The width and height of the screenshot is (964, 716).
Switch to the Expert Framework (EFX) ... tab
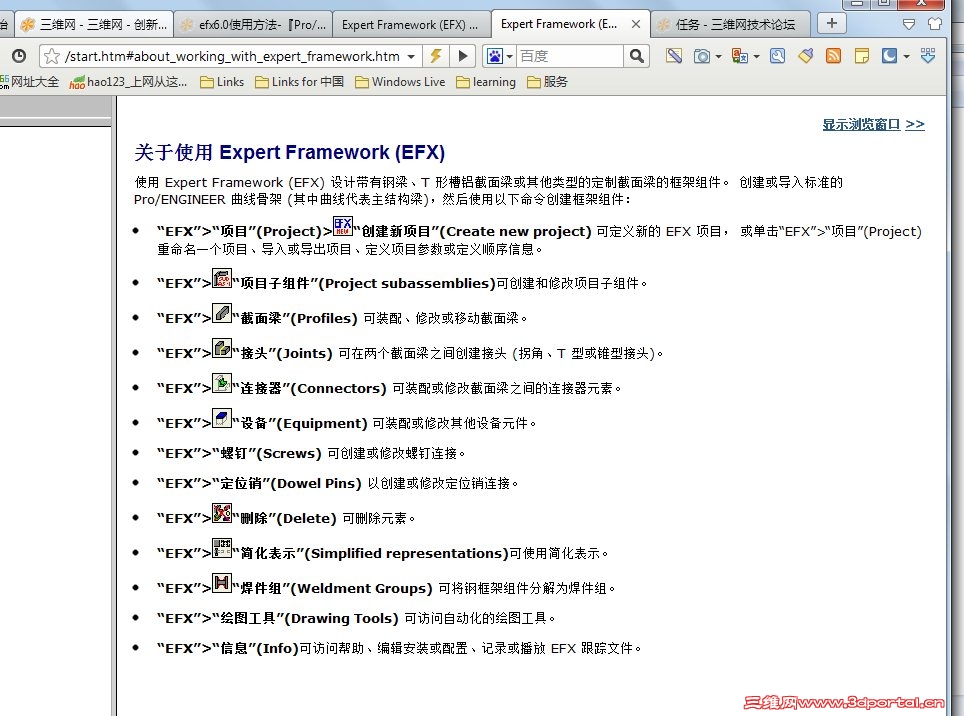pos(411,25)
